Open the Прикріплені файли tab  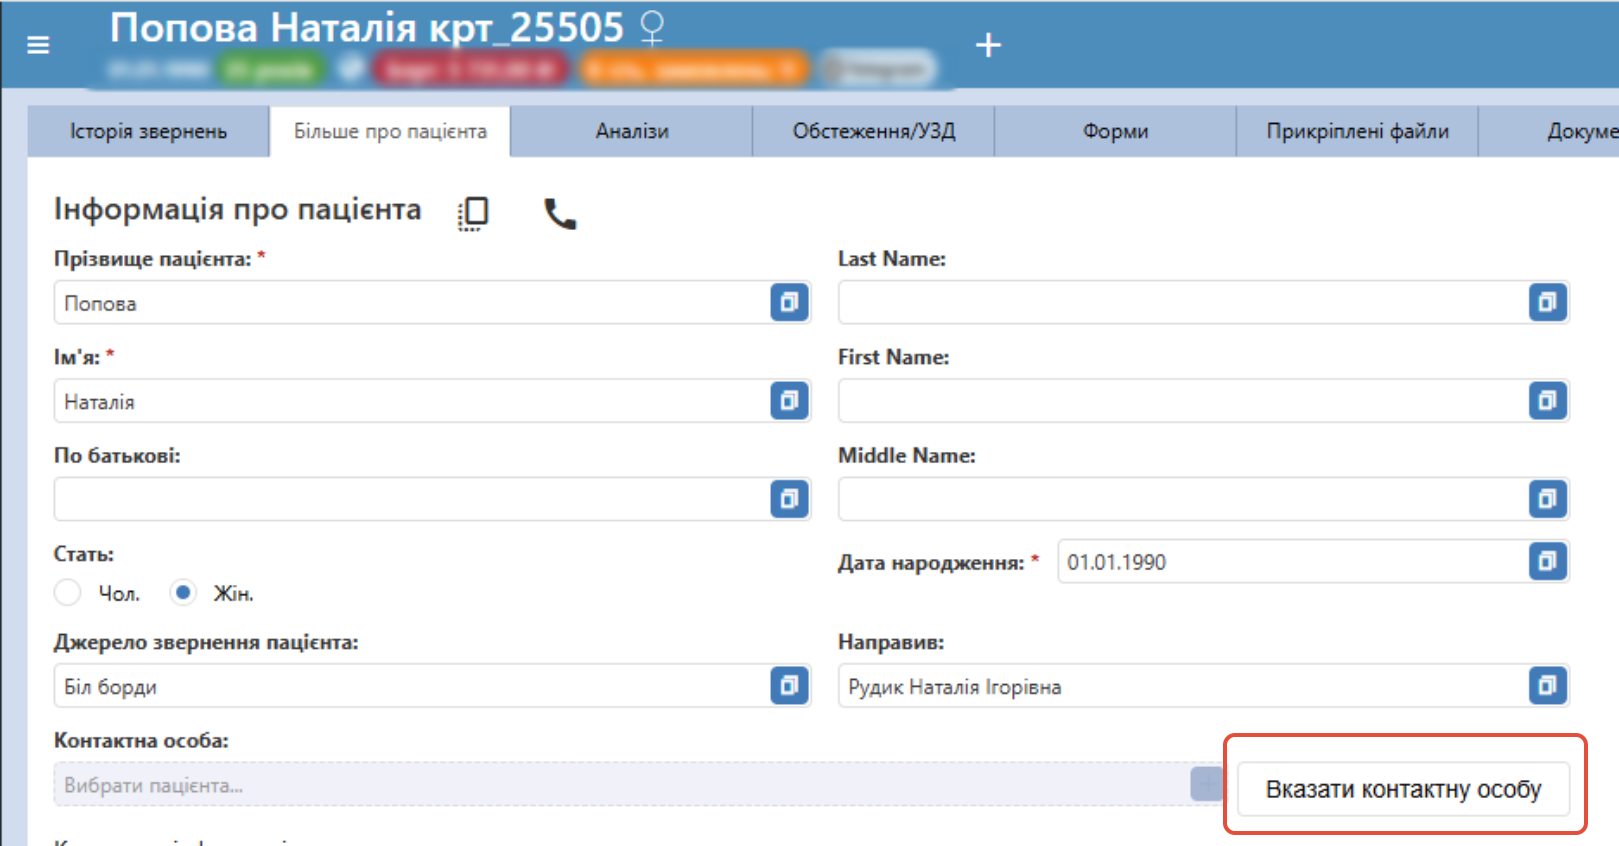coord(1358,132)
